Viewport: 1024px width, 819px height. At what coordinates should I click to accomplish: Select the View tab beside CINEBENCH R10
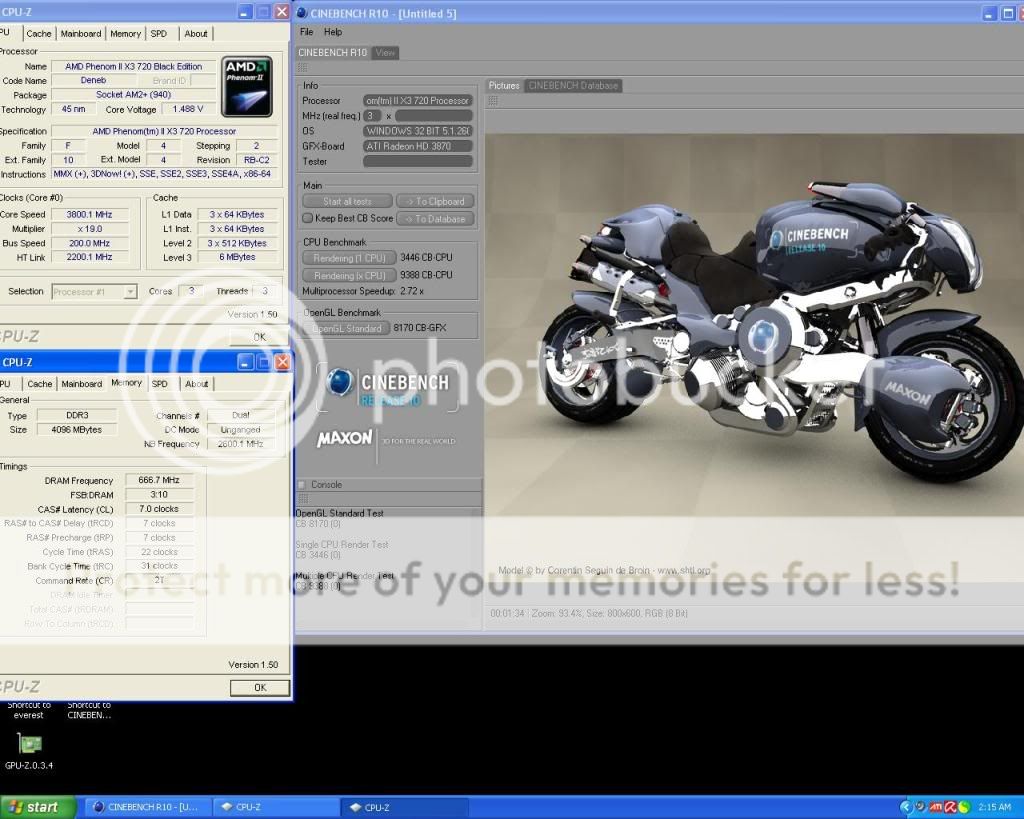point(385,52)
